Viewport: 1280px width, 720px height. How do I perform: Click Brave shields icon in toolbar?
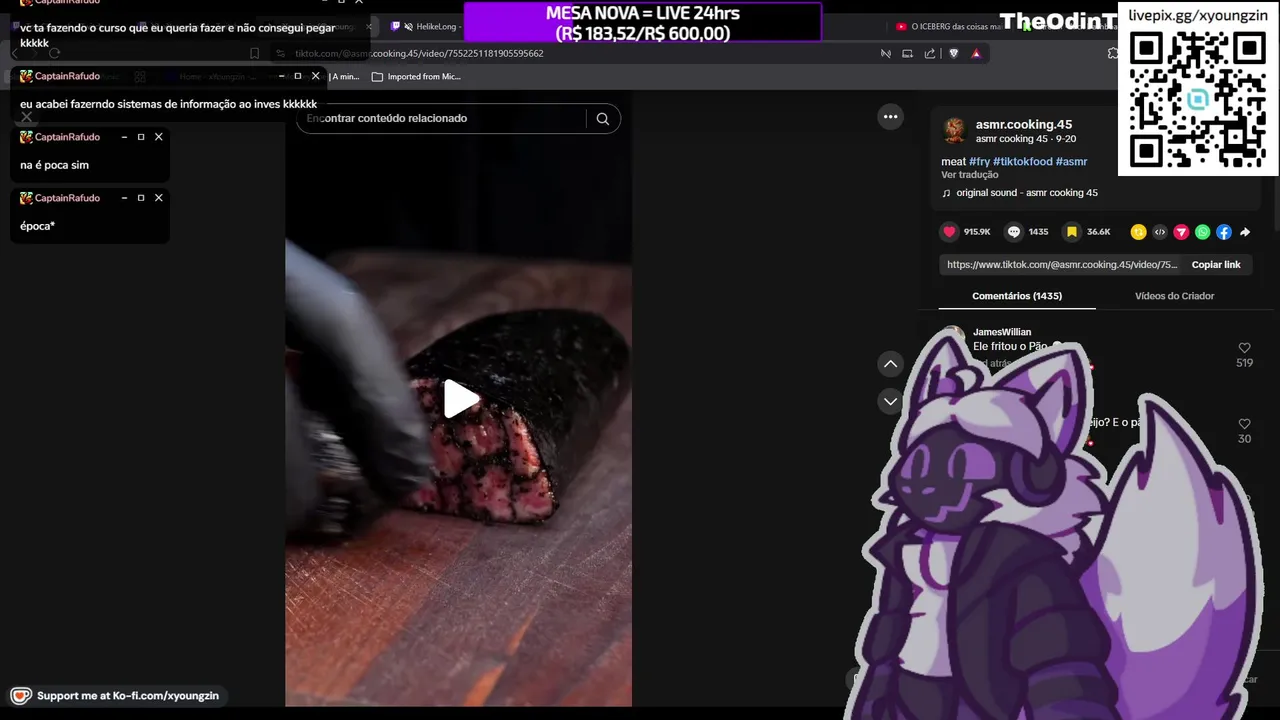(x=954, y=54)
